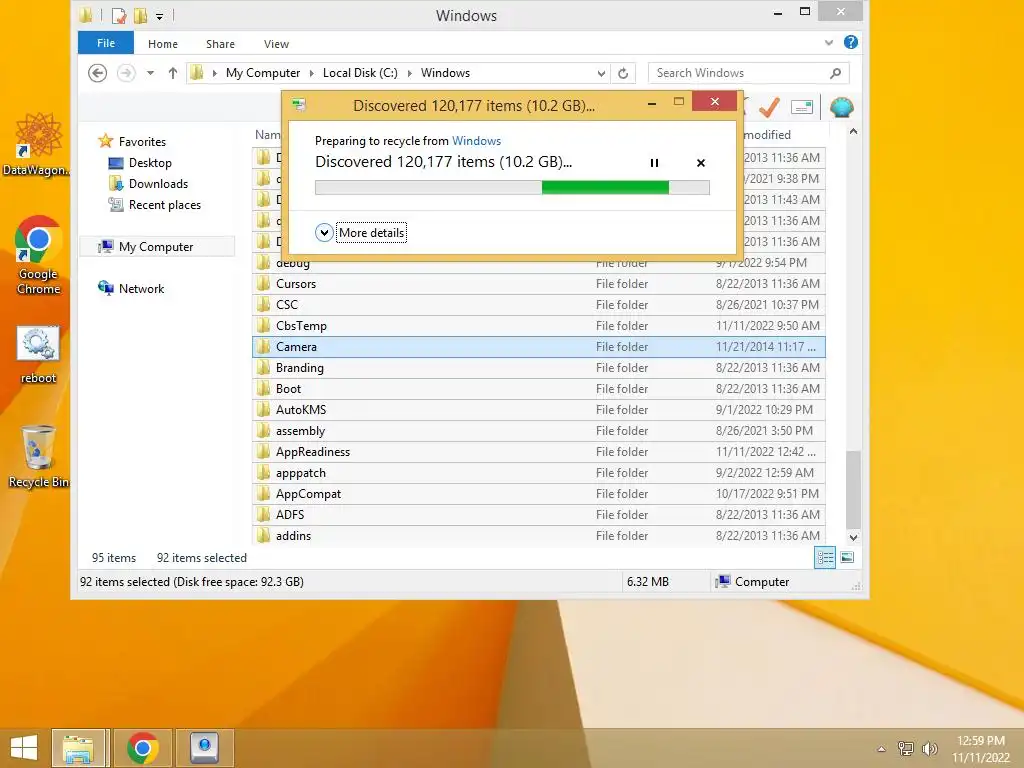
Task: Switch to the Share tab
Action: (x=220, y=44)
